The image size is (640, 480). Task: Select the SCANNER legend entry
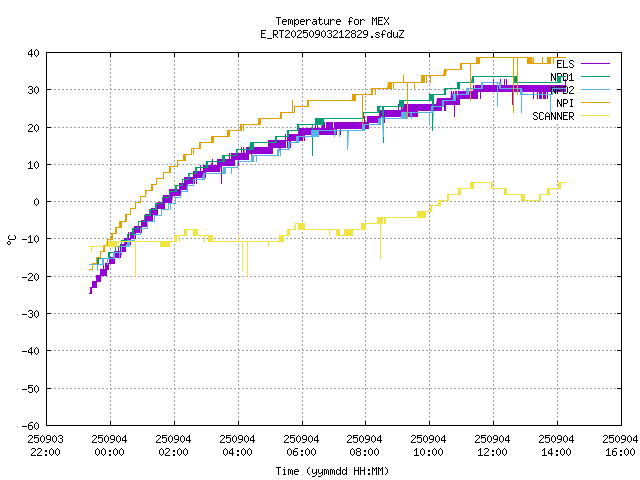tap(553, 116)
